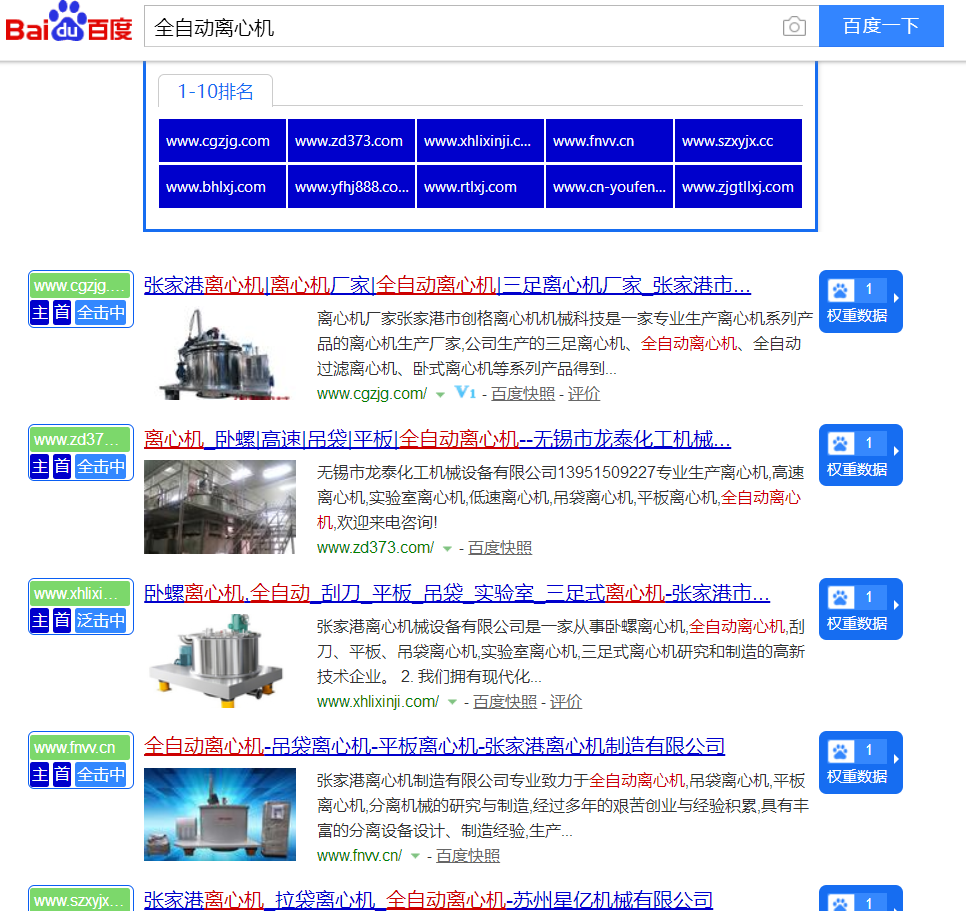
Task: Click www.xhlixinji.c... in ranking grid
Action: tap(481, 140)
